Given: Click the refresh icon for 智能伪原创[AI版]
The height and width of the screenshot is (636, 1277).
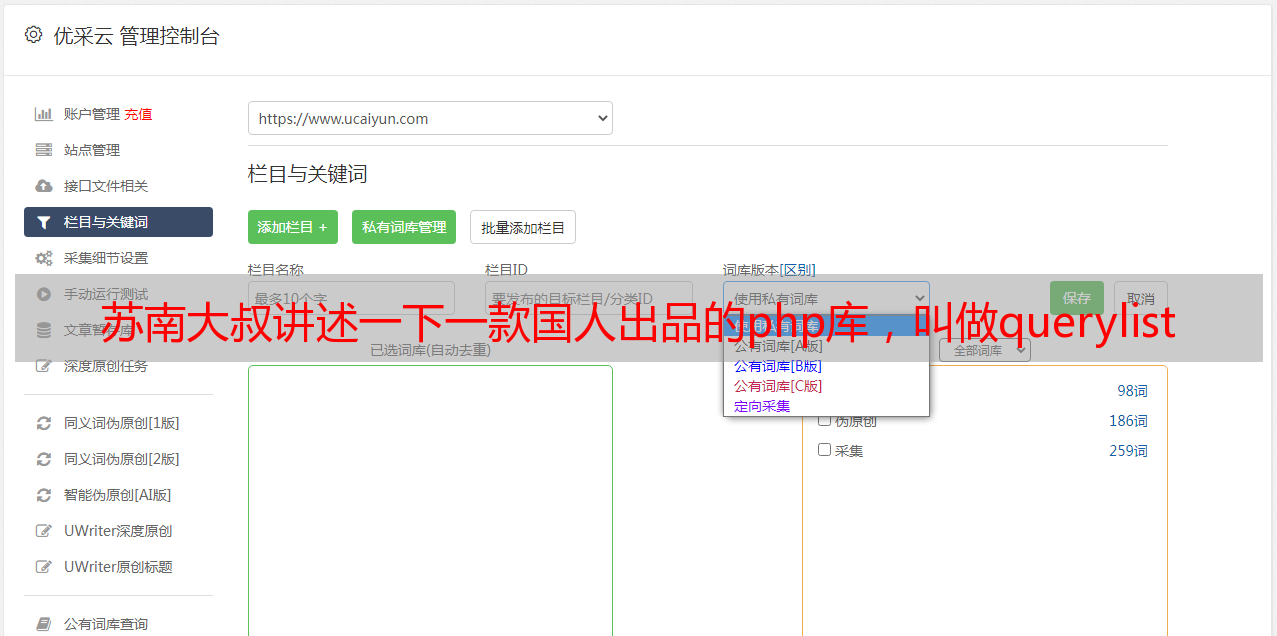Looking at the screenshot, I should pos(43,495).
